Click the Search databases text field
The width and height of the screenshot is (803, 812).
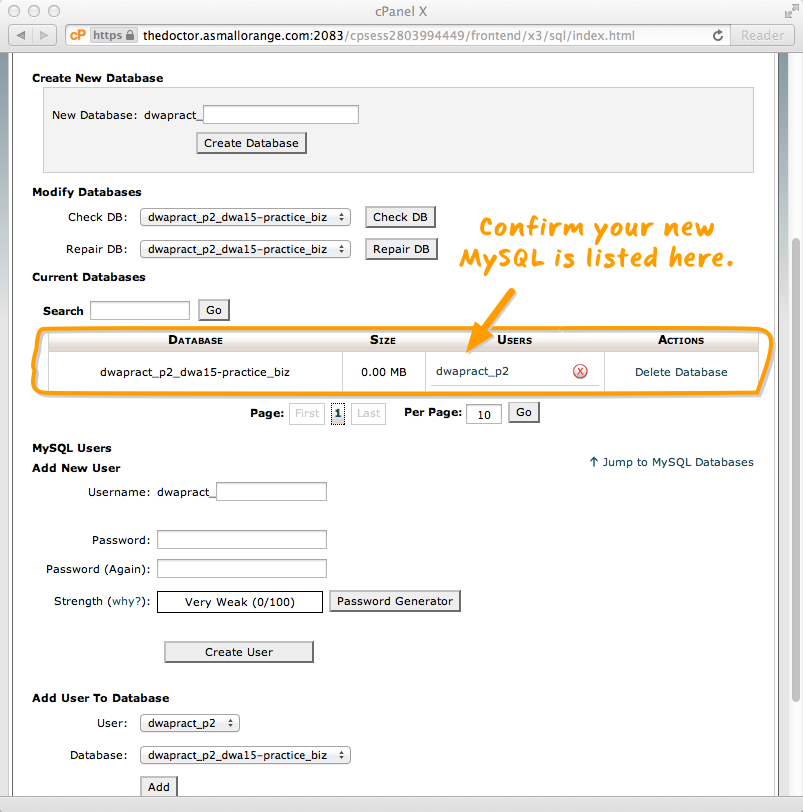point(140,311)
